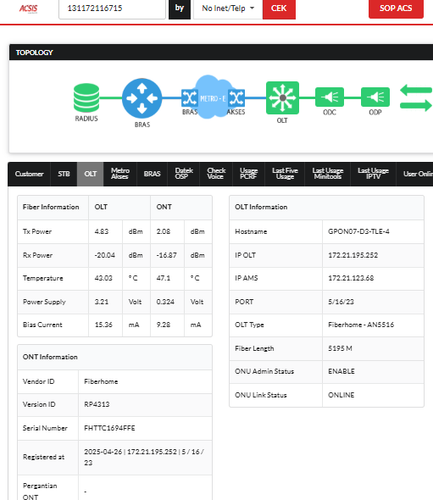This screenshot has width=433, height=500.
Task: Click ONT Rx Power value -16.87
Action: pyautogui.click(x=166, y=255)
